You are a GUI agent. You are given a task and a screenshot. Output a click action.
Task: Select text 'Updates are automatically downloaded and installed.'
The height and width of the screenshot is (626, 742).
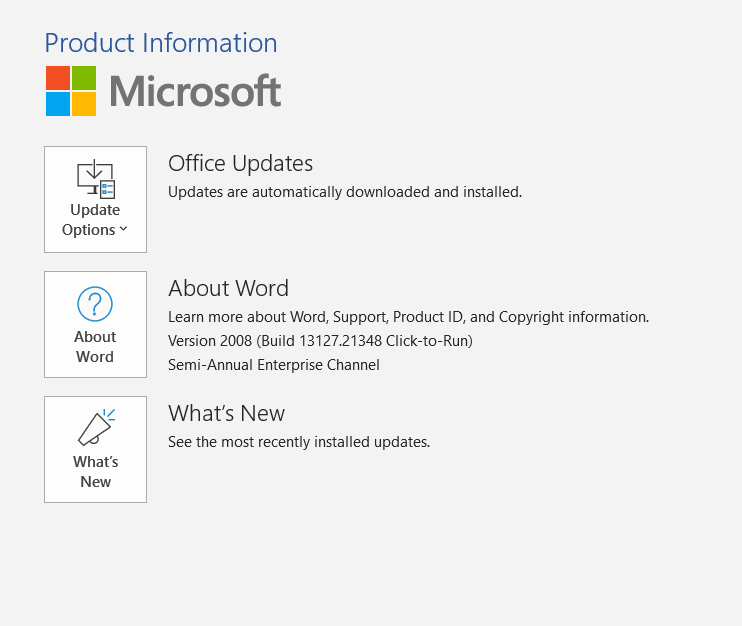click(345, 192)
